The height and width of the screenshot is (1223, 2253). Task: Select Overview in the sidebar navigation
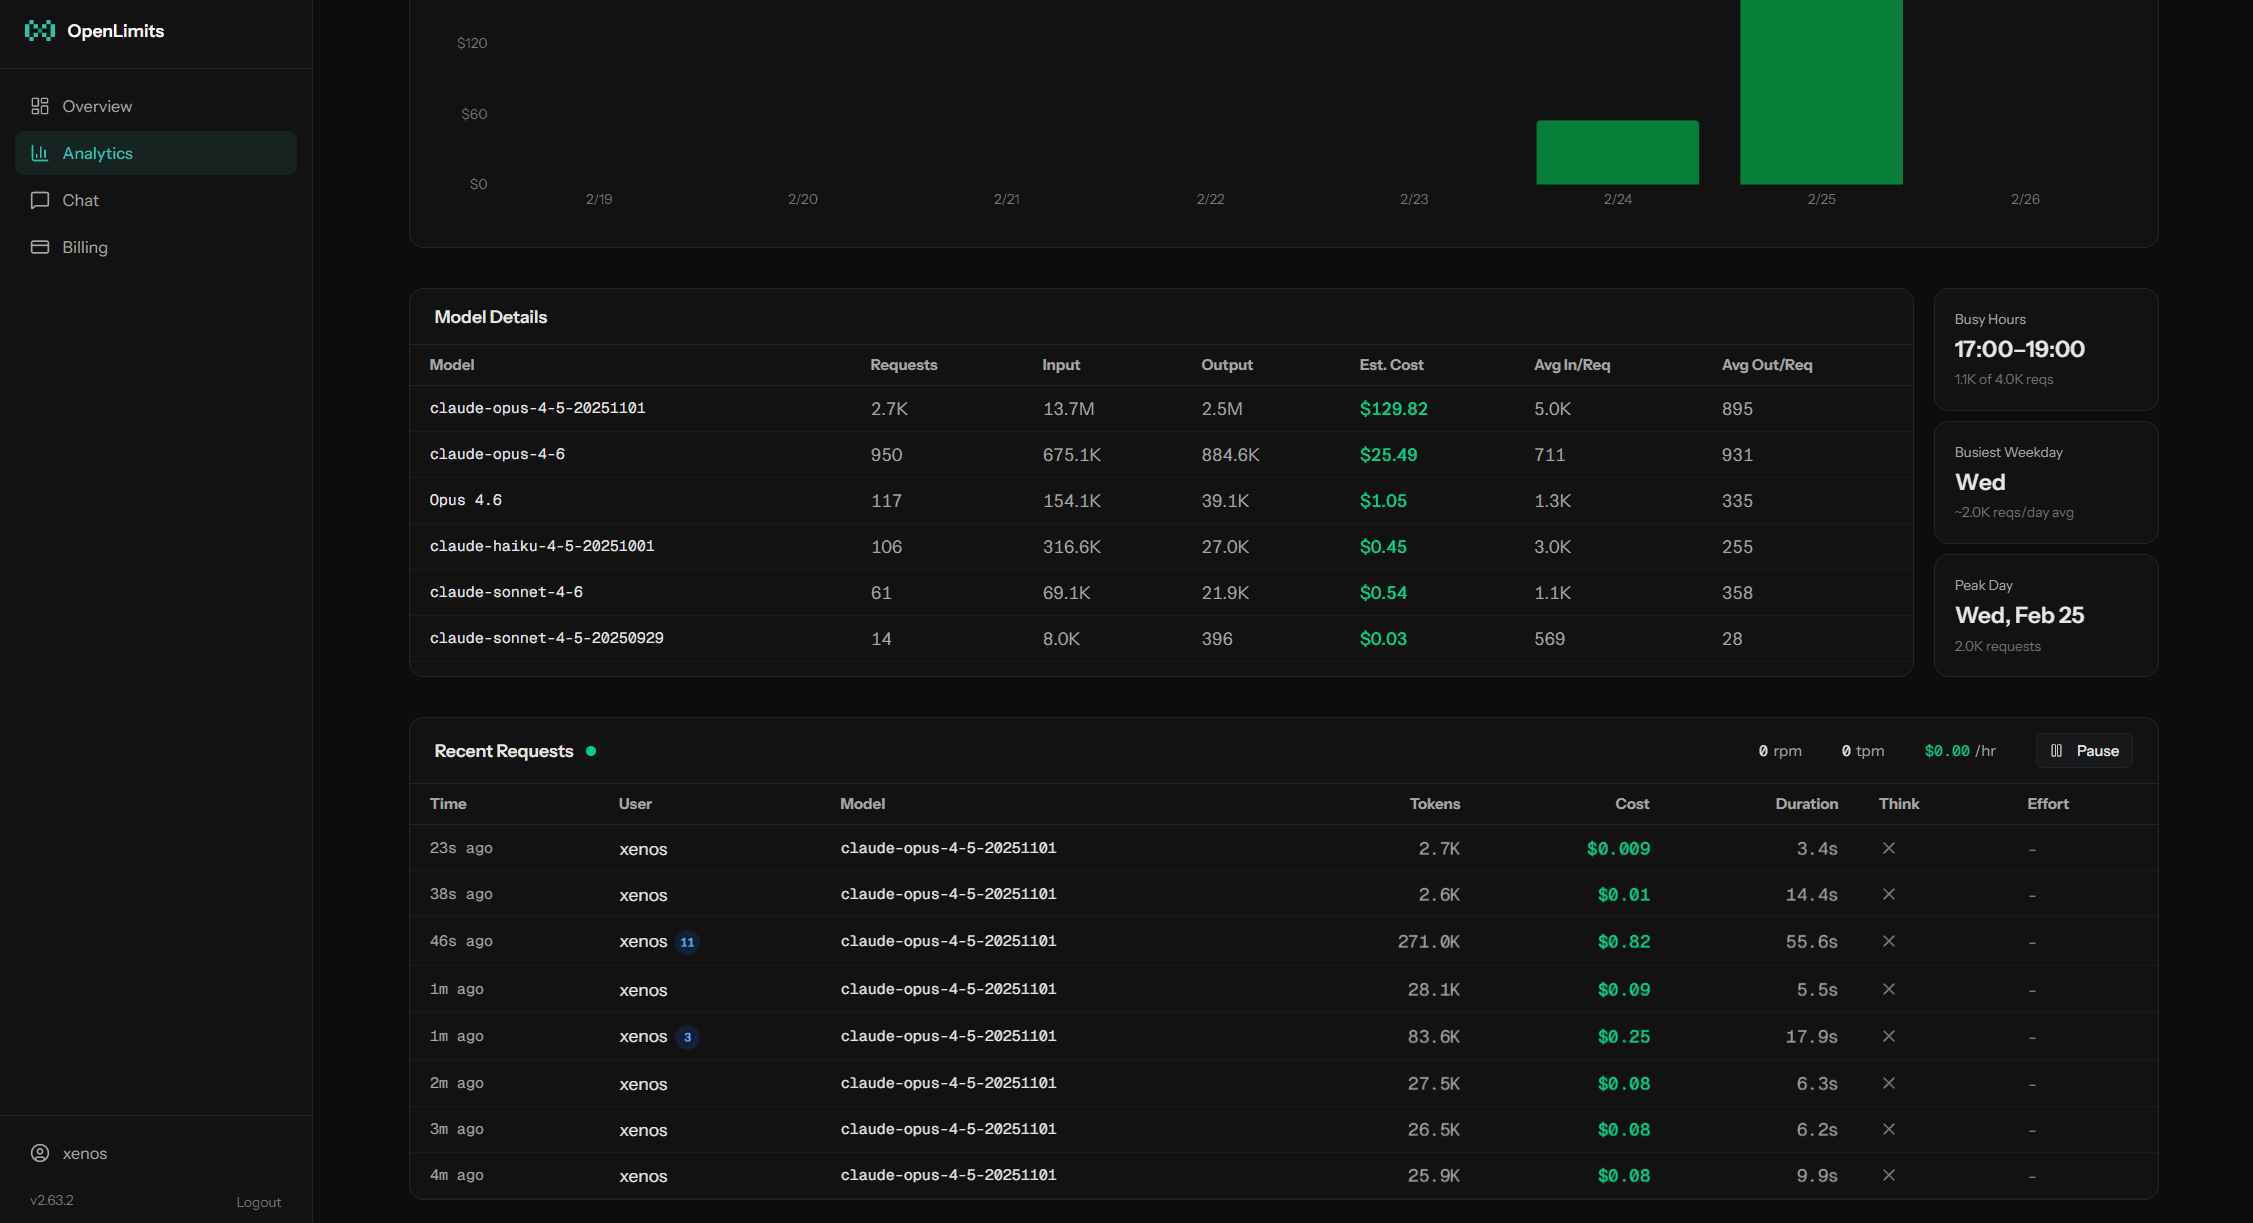(x=97, y=105)
